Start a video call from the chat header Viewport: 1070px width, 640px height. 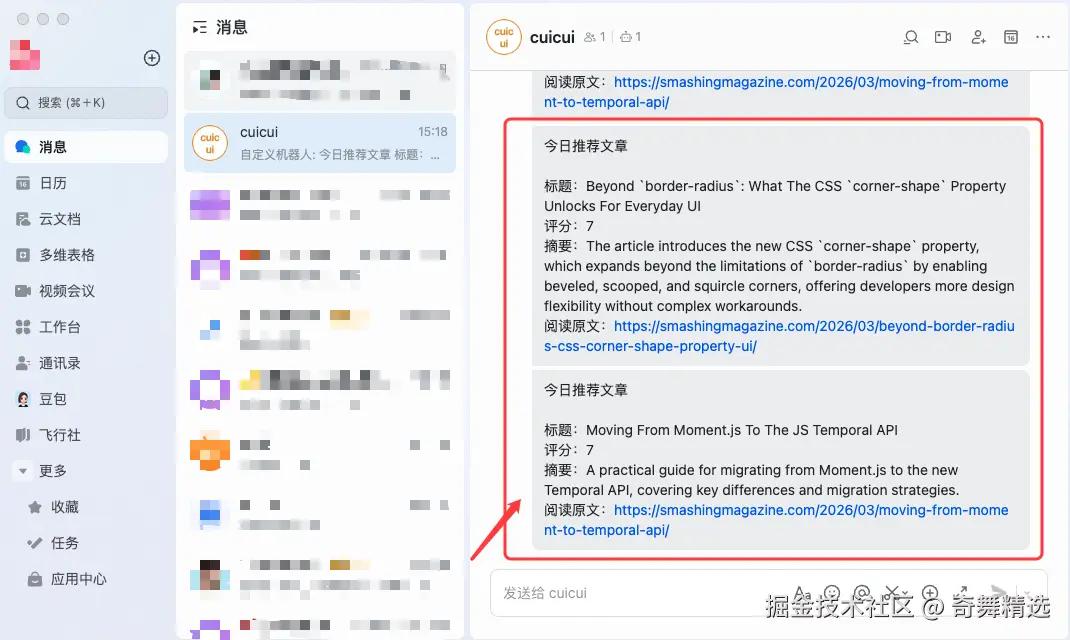pos(943,37)
